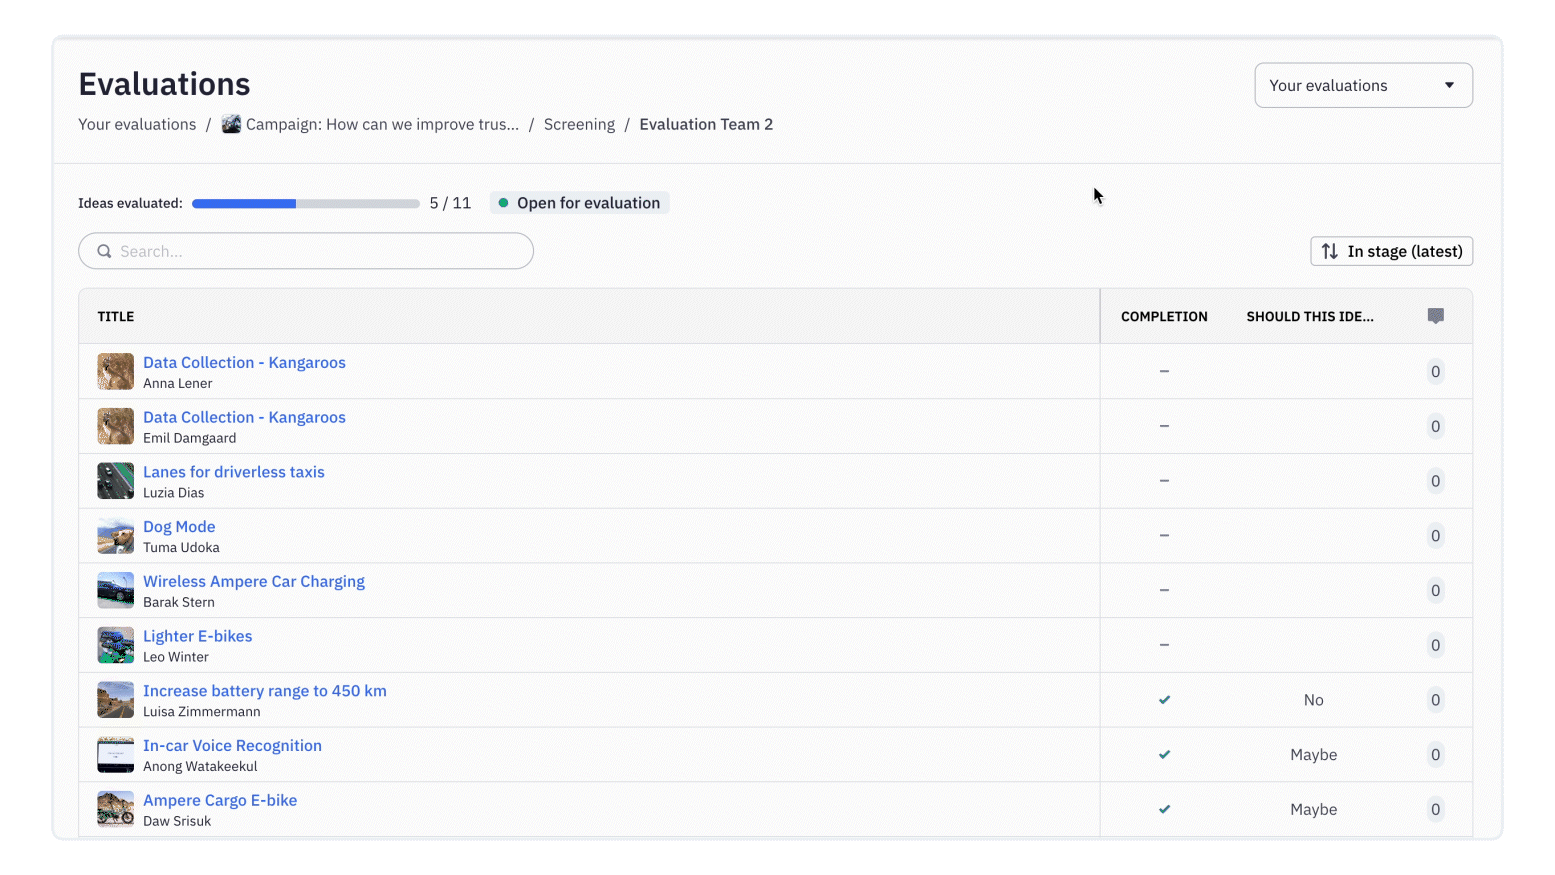Navigate to the Screening breadcrumb
The image size is (1555, 875).
pos(579,124)
